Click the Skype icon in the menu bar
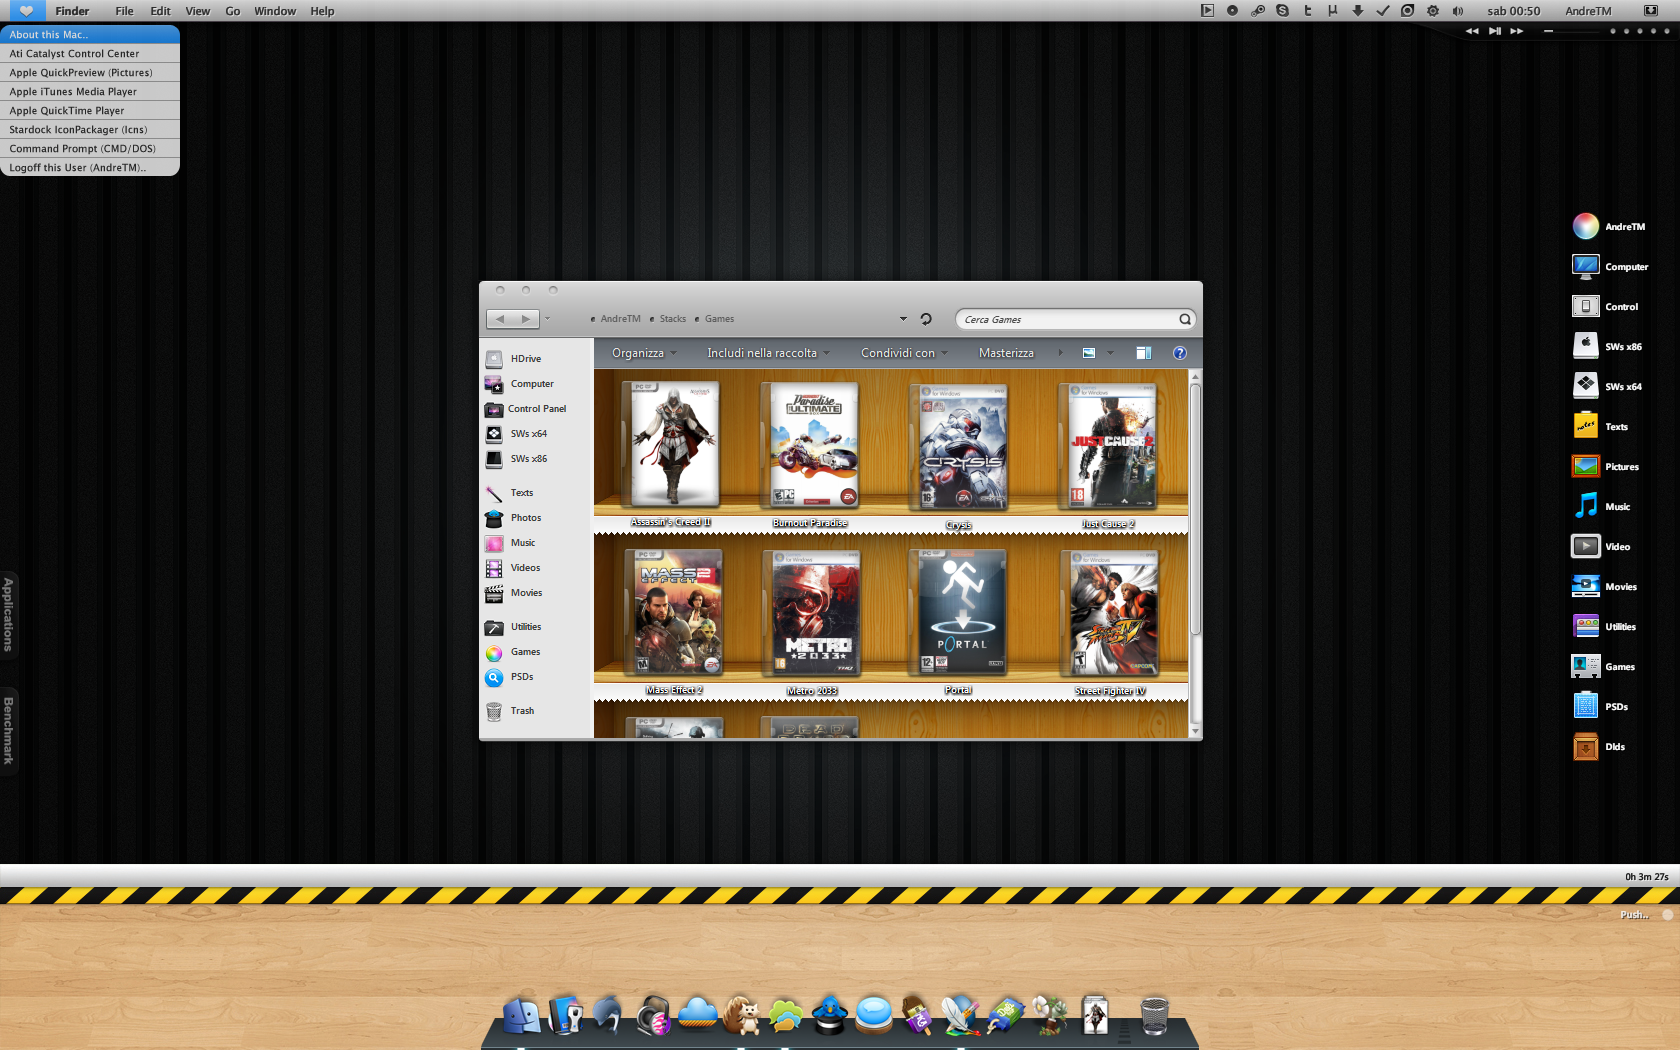 point(1282,11)
